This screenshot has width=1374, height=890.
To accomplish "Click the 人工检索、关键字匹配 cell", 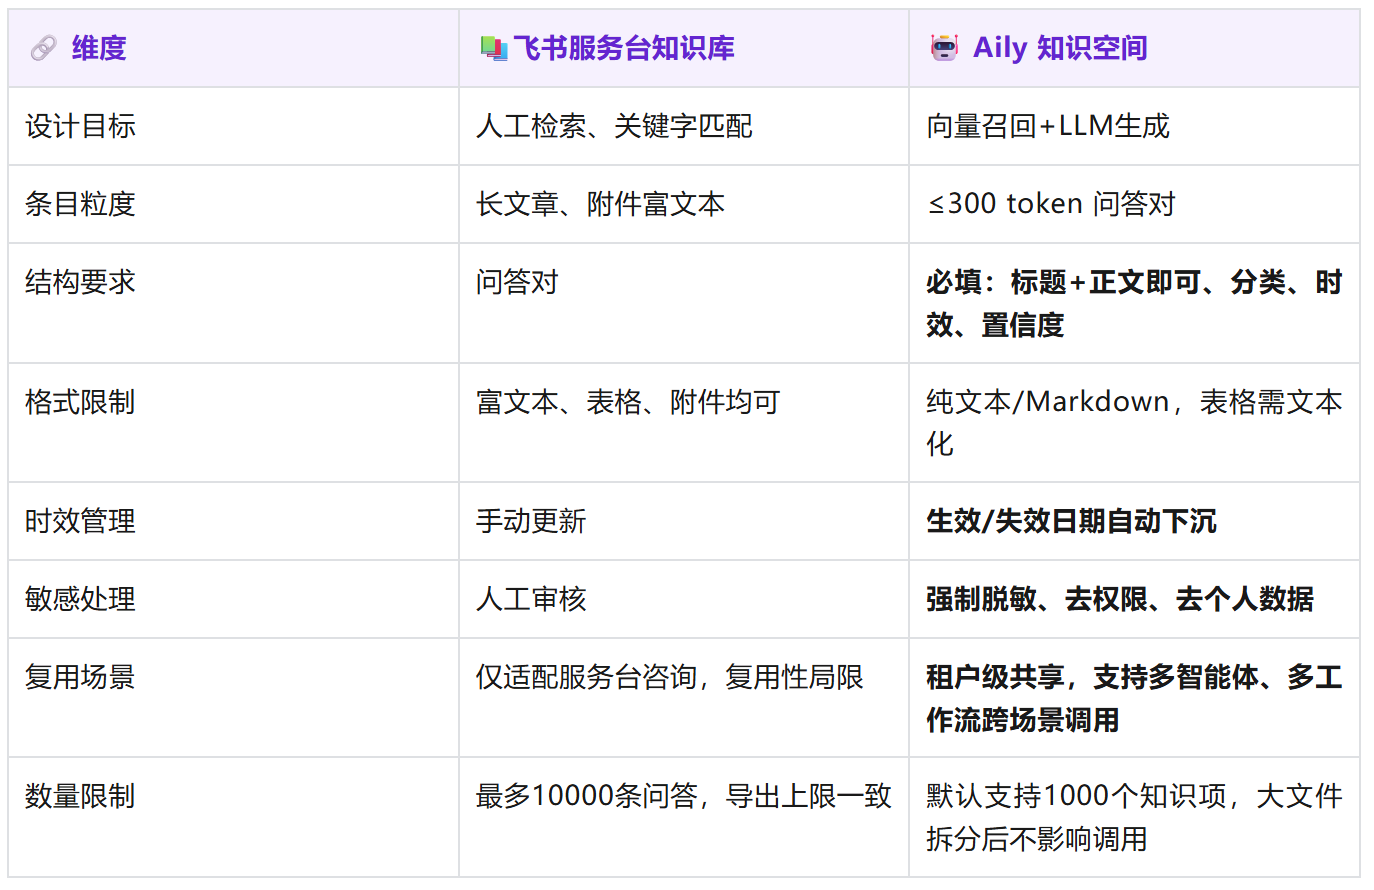I will click(x=614, y=126).
